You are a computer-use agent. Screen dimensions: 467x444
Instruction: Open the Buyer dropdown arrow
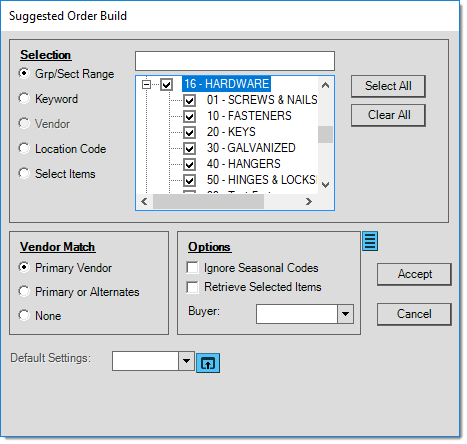pos(345,314)
